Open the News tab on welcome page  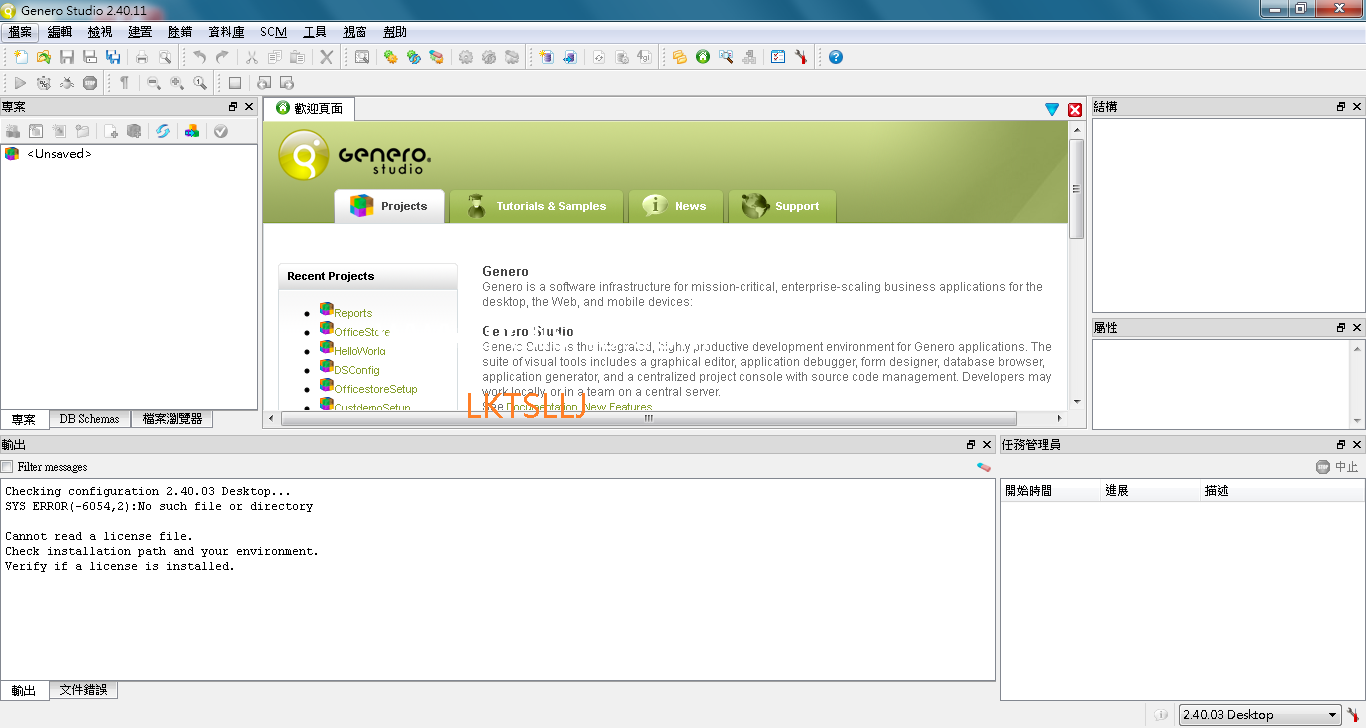click(x=675, y=206)
